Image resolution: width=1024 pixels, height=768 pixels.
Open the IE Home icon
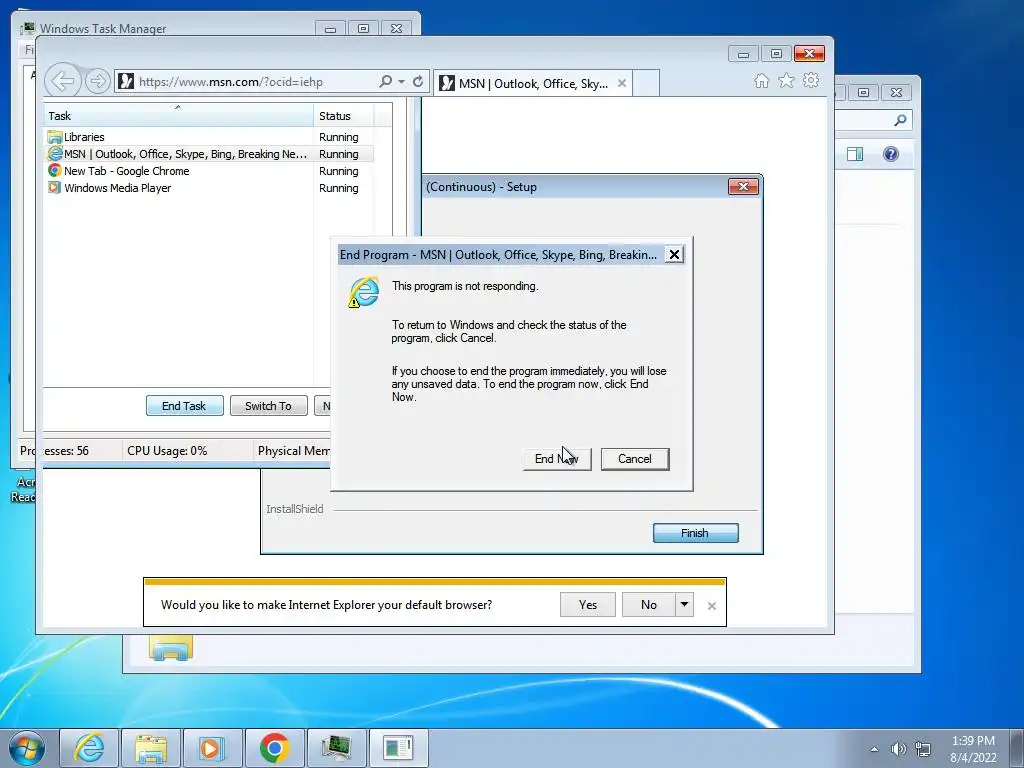click(761, 80)
